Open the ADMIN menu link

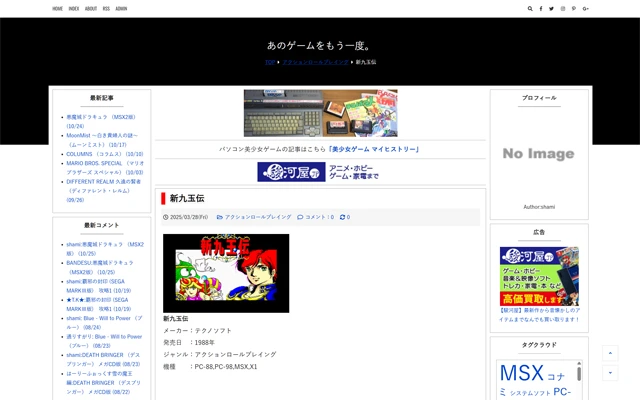[121, 8]
